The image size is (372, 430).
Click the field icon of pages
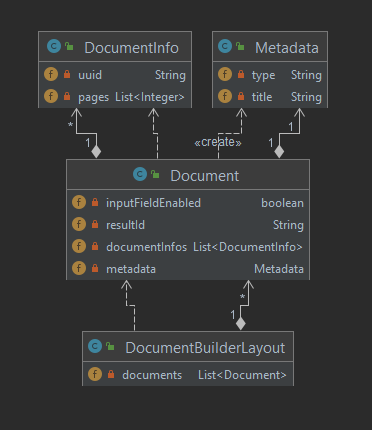(x=51, y=96)
